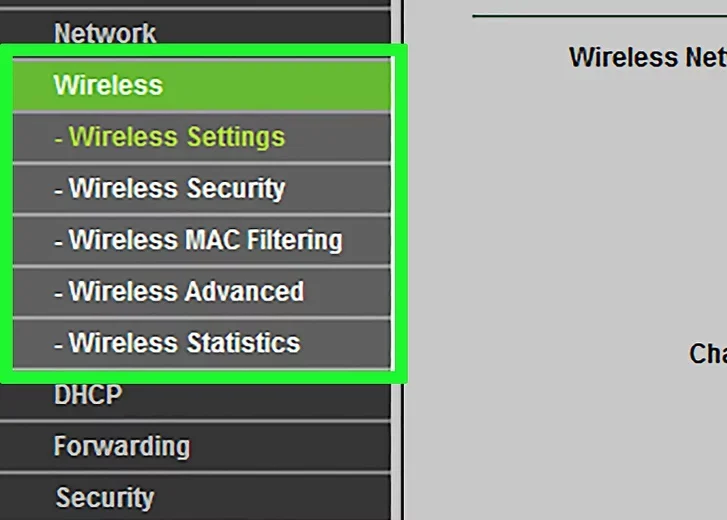Image resolution: width=727 pixels, height=520 pixels.
Task: Click the partially visible Cha label
Action: tap(708, 354)
